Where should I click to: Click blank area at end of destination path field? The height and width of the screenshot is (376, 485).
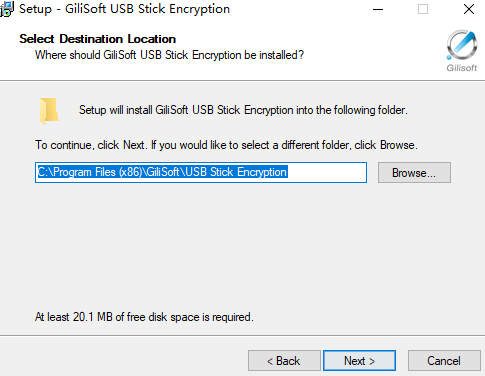[x=327, y=172]
